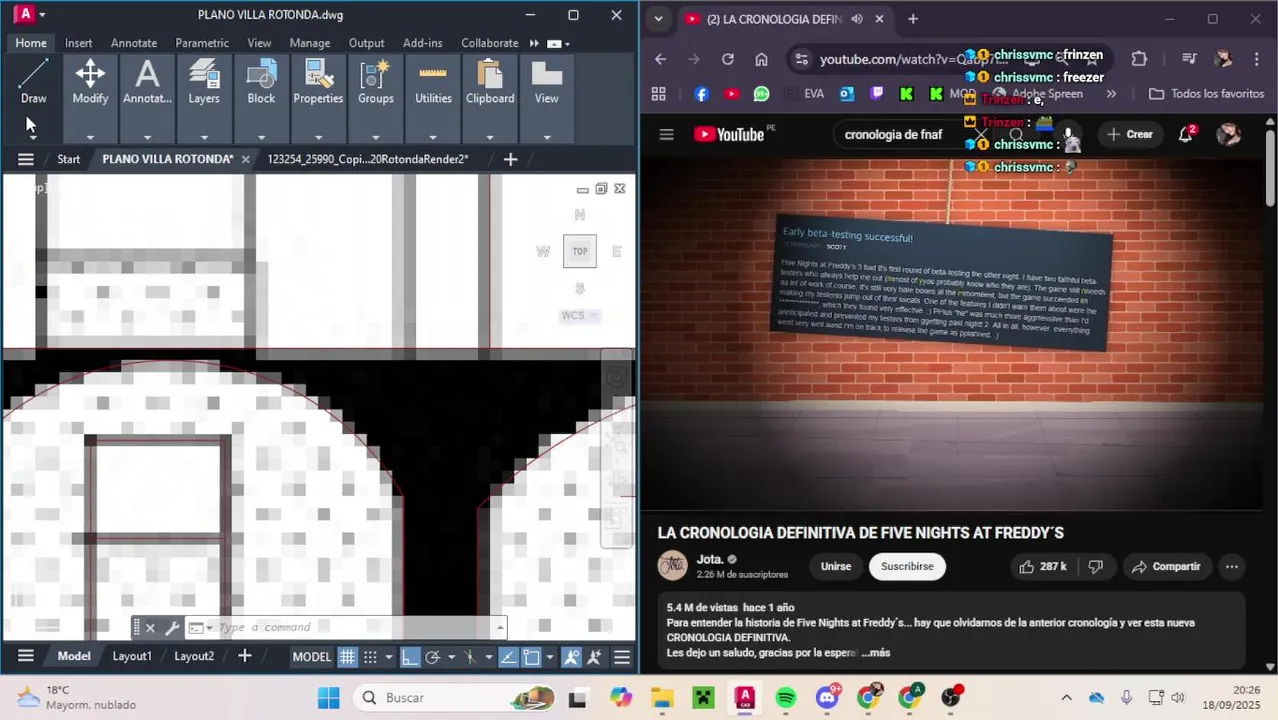
Task: Switch to the Insert ribbon tab
Action: pos(78,43)
